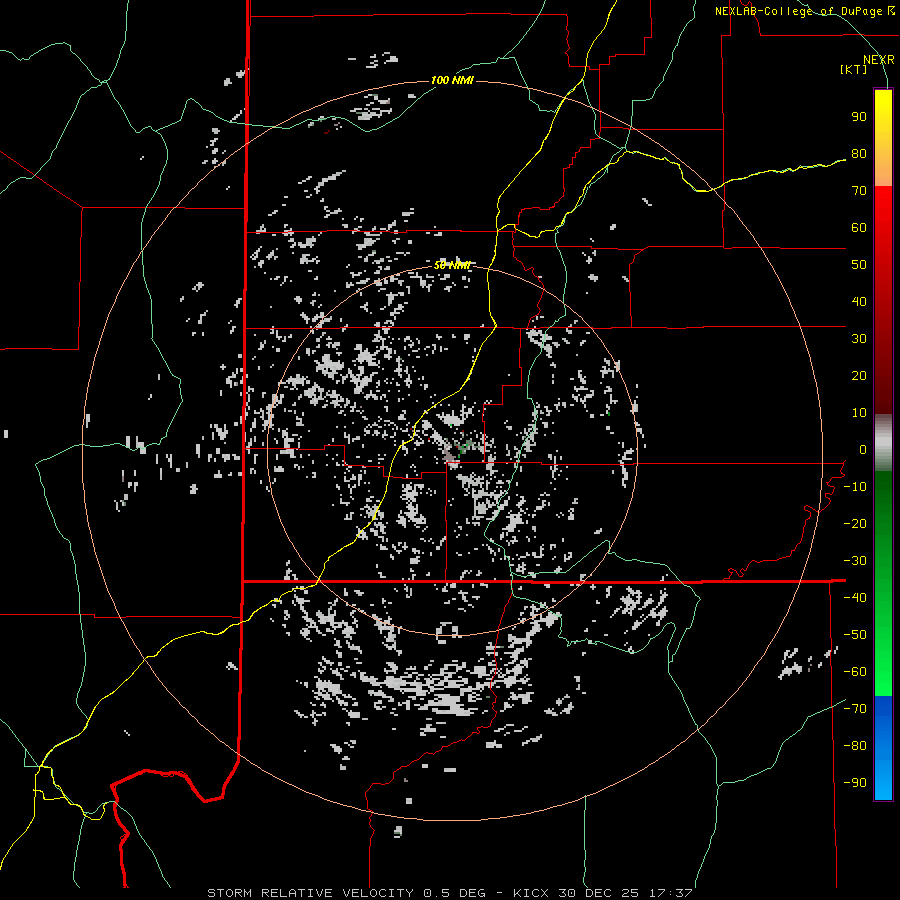The width and height of the screenshot is (900, 900).
Task: Click the -30 scale value
Action: pos(855,561)
